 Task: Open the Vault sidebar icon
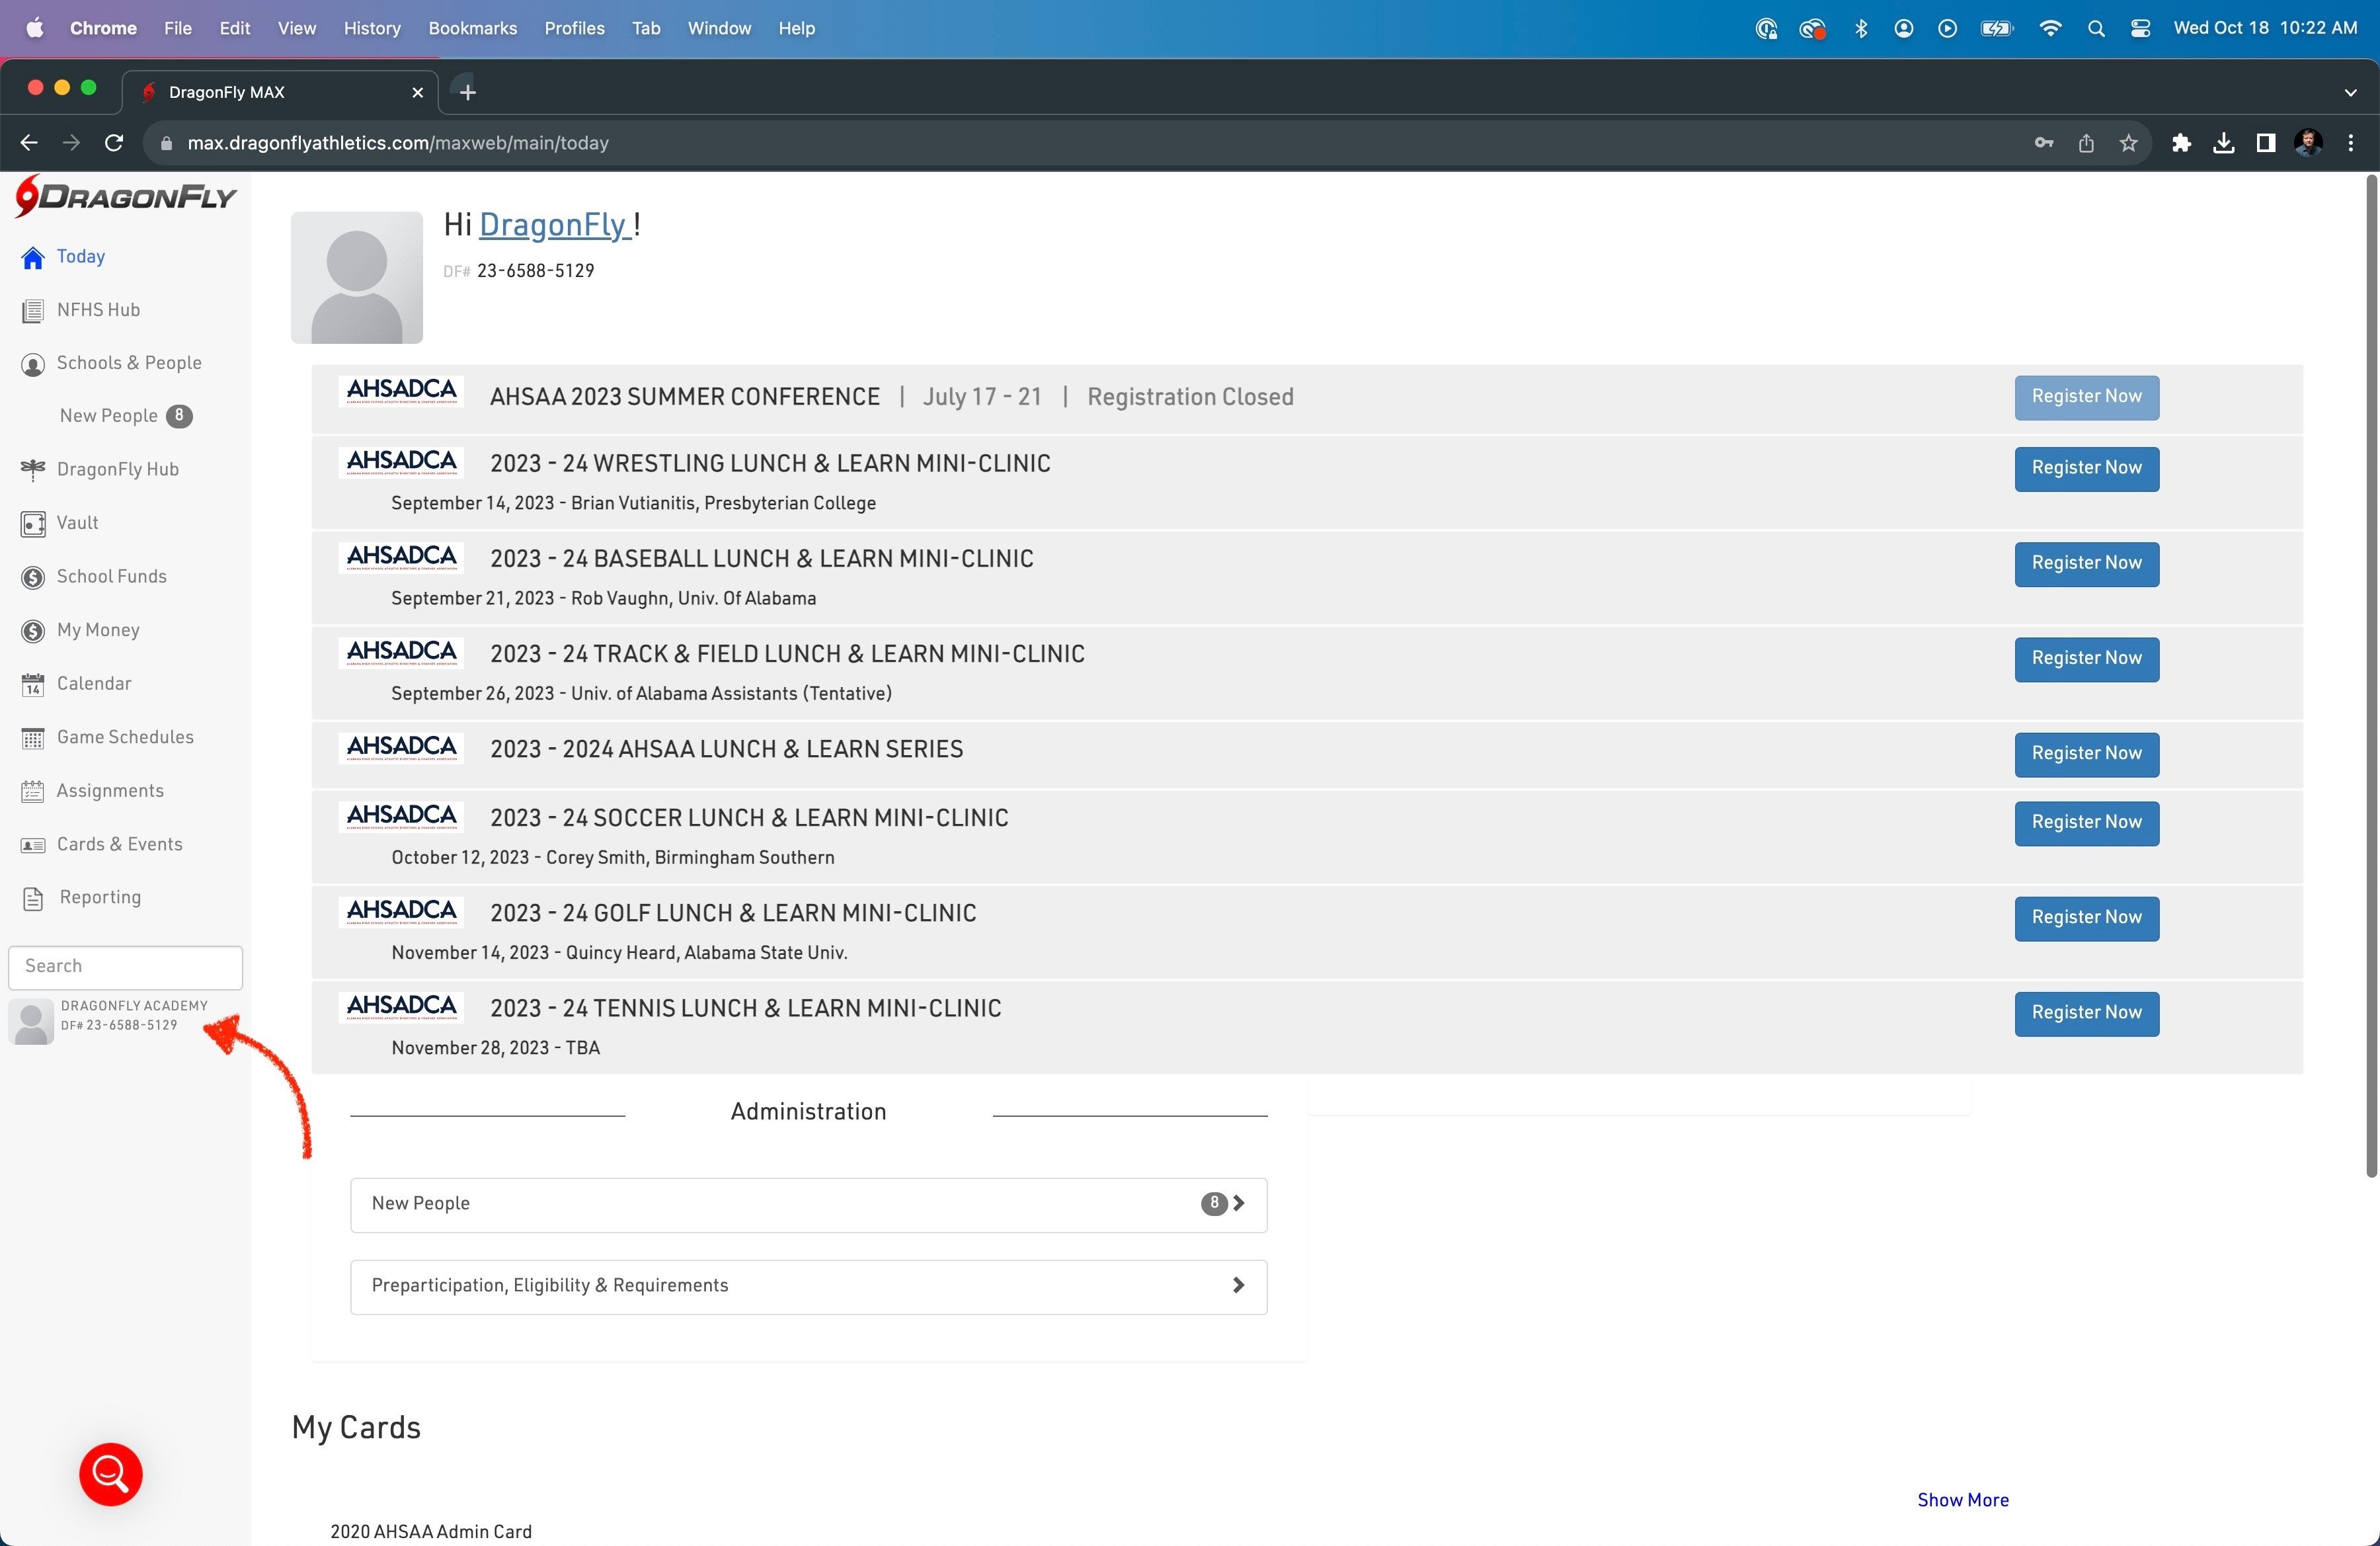pos(33,524)
